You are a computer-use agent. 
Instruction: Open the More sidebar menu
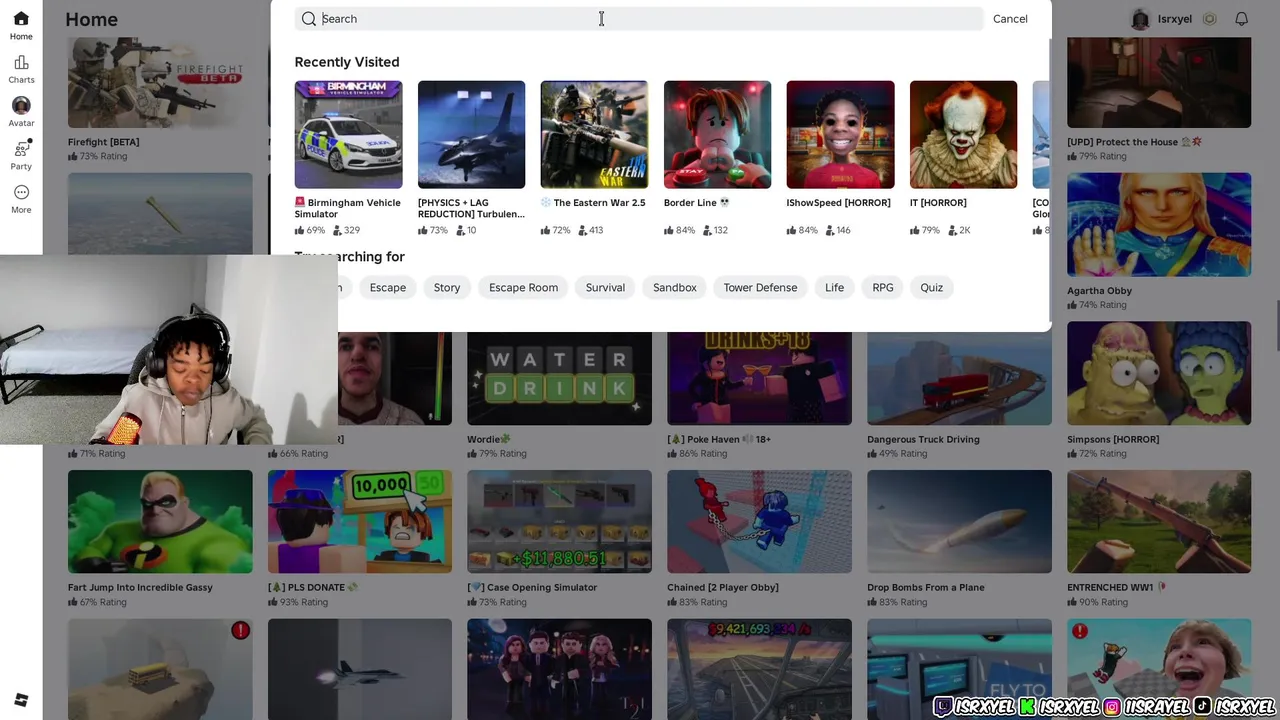pos(21,198)
